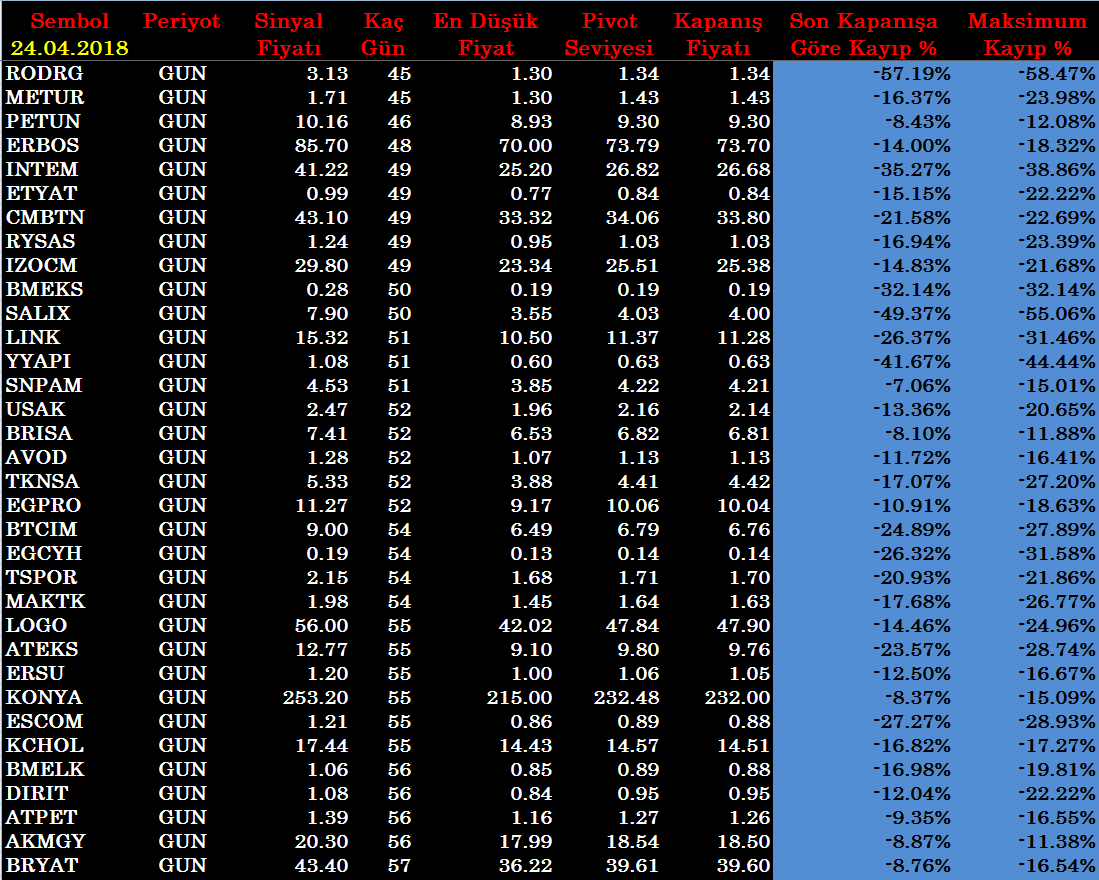Click RODRG maximum loss -58.47%
The image size is (1099, 880).
coord(1057,74)
